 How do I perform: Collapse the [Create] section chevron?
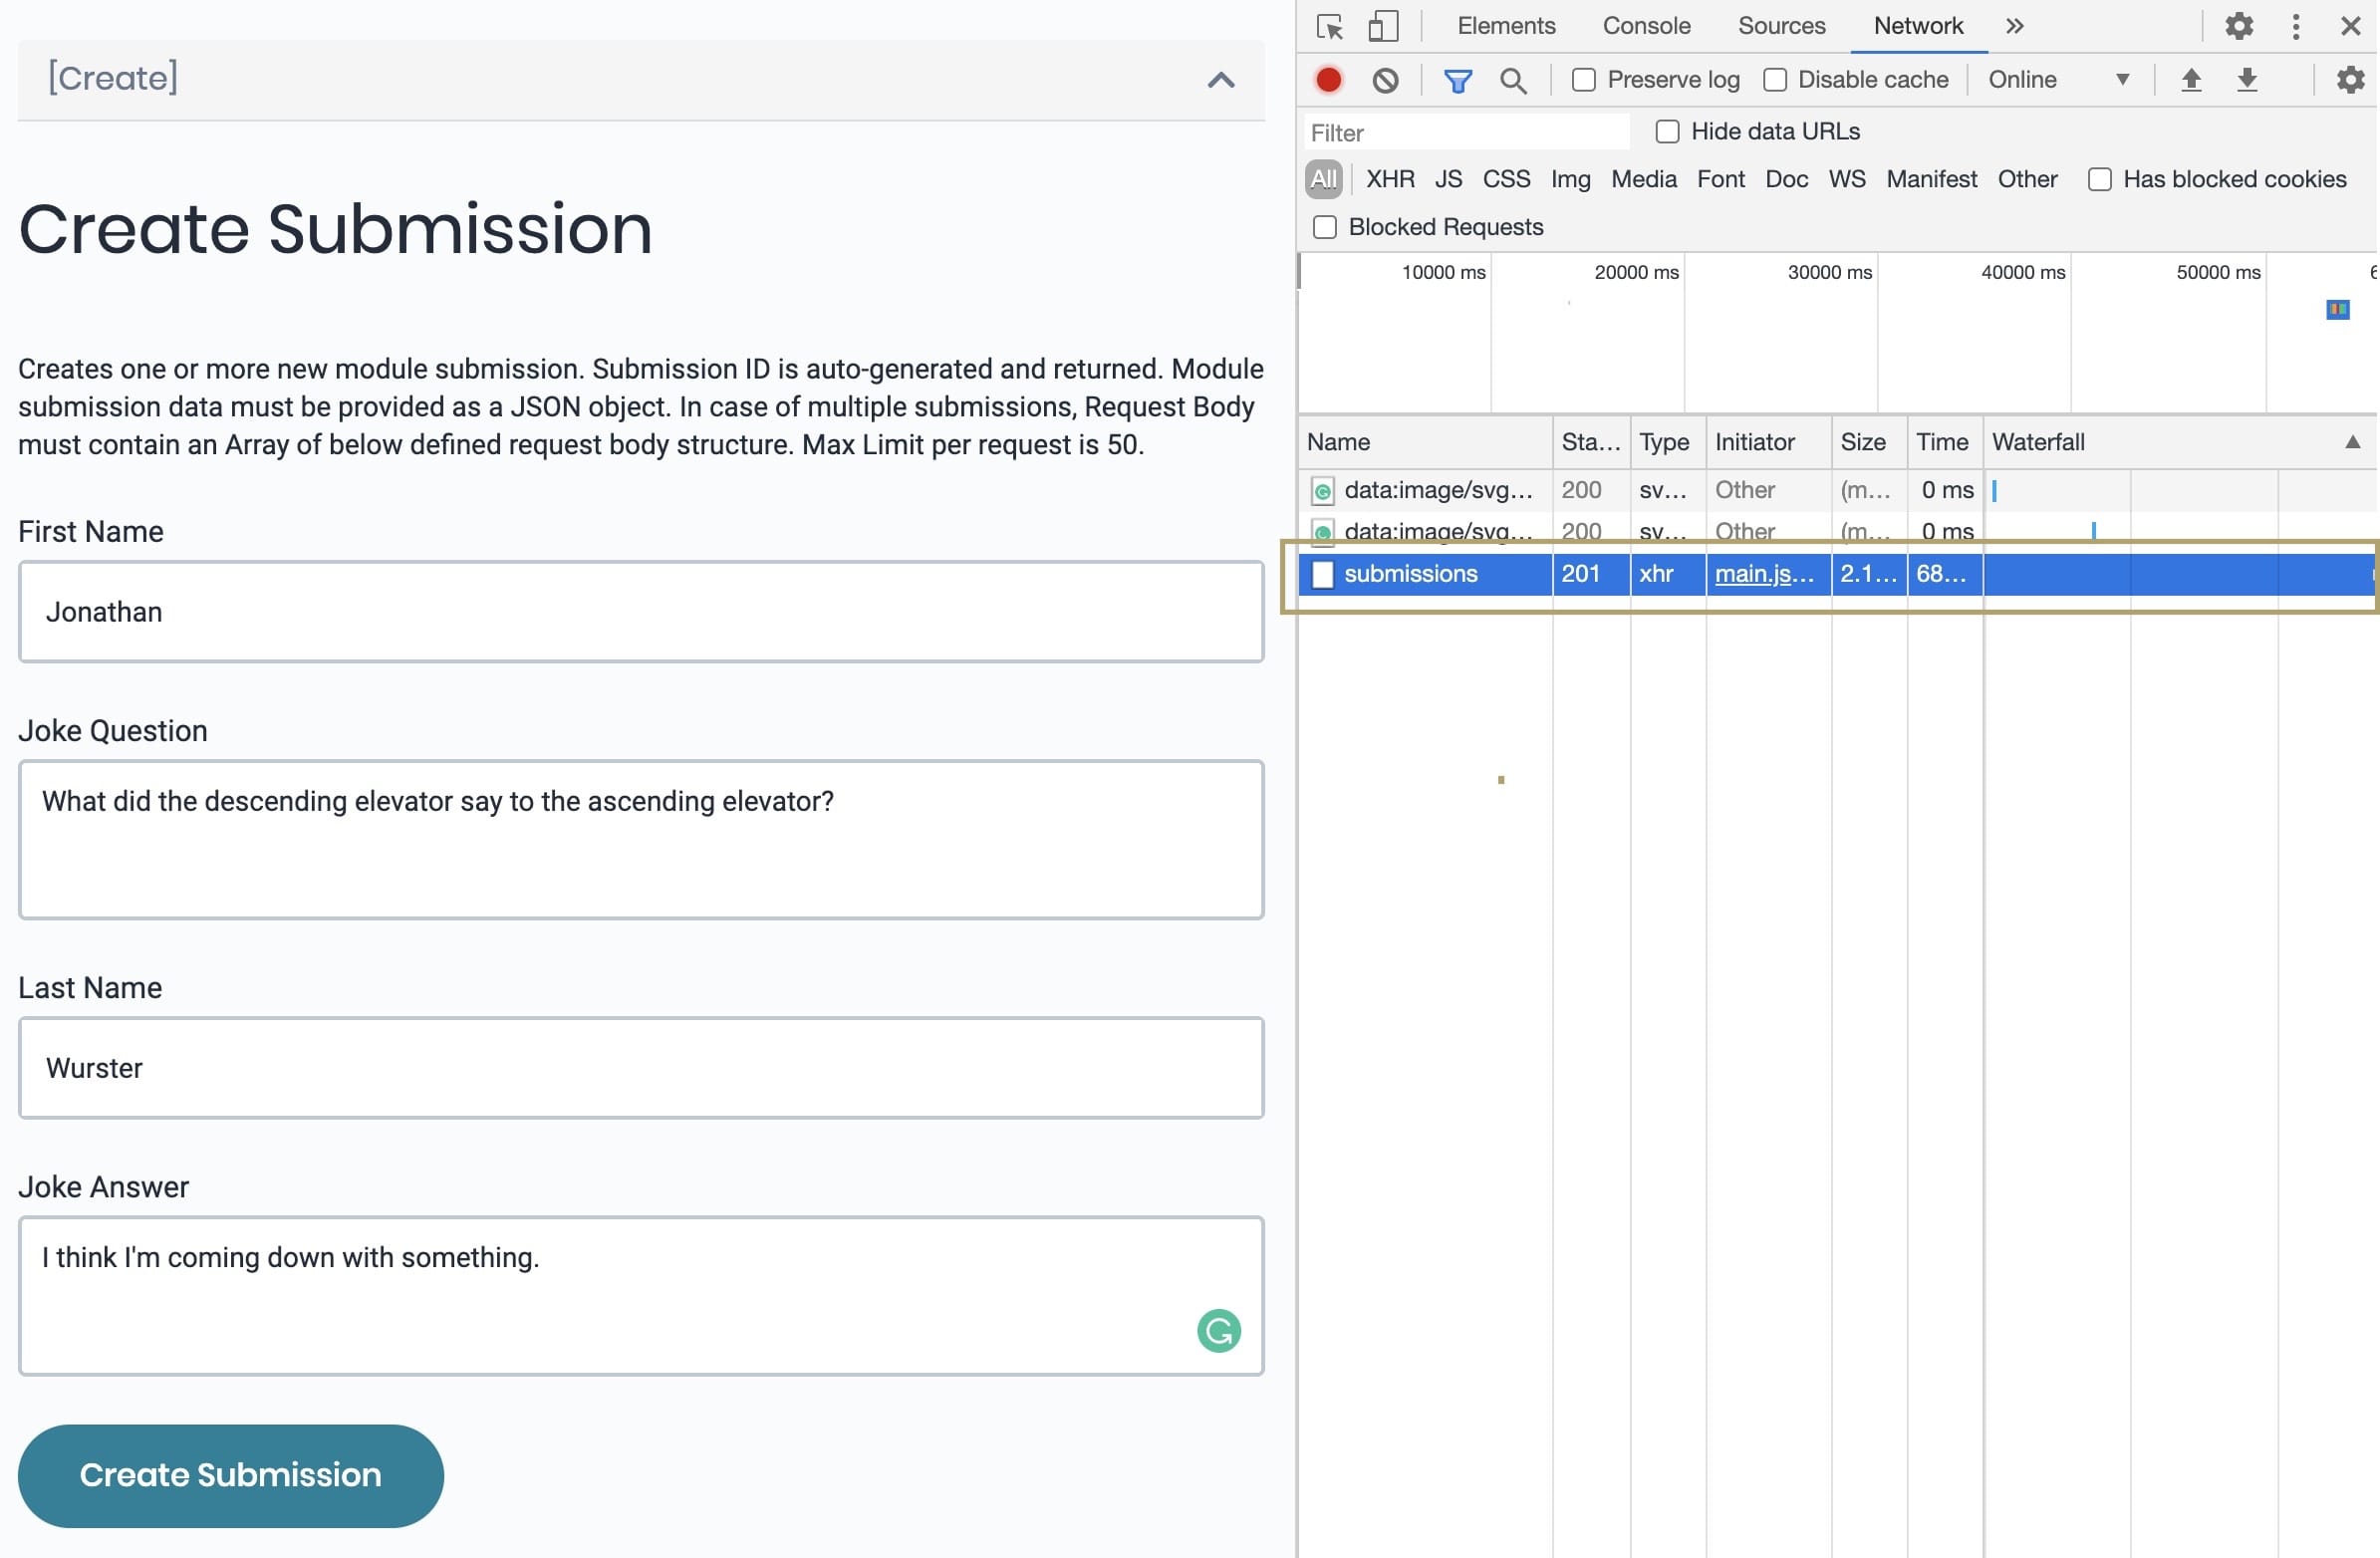pos(1221,80)
